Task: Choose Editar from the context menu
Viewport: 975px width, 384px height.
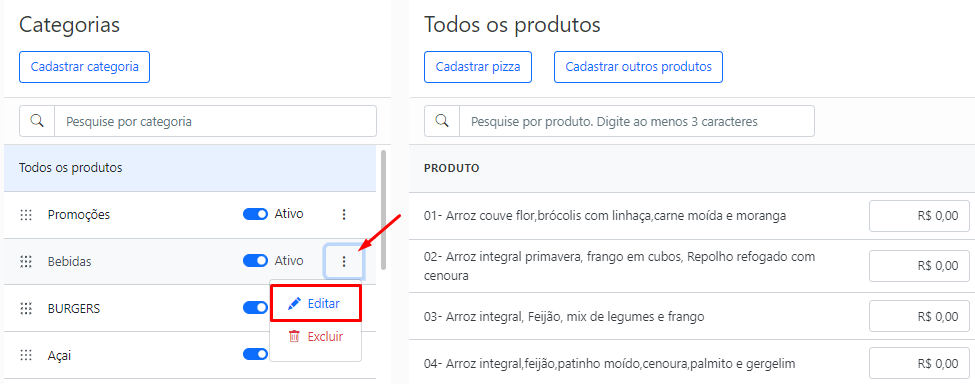Action: pos(315,304)
